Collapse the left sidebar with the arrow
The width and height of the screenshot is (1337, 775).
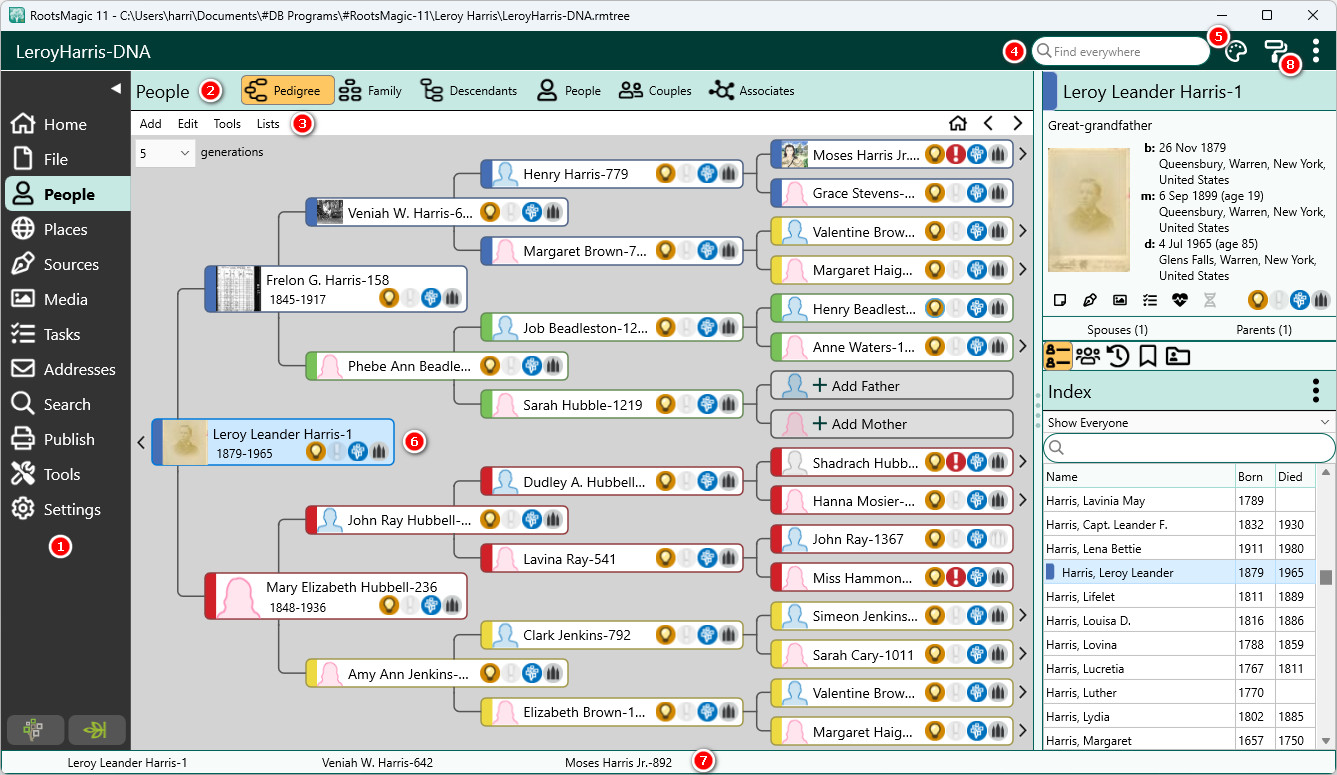[115, 89]
